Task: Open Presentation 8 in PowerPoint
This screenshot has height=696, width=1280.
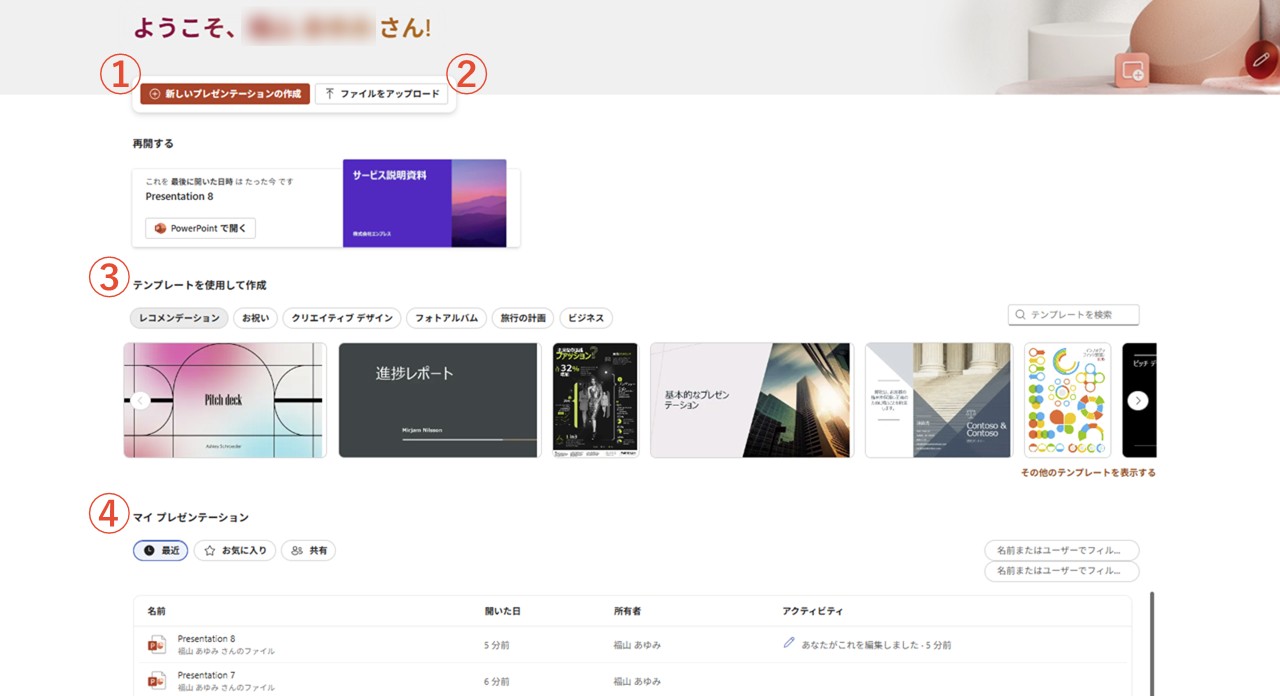Action: [x=200, y=228]
